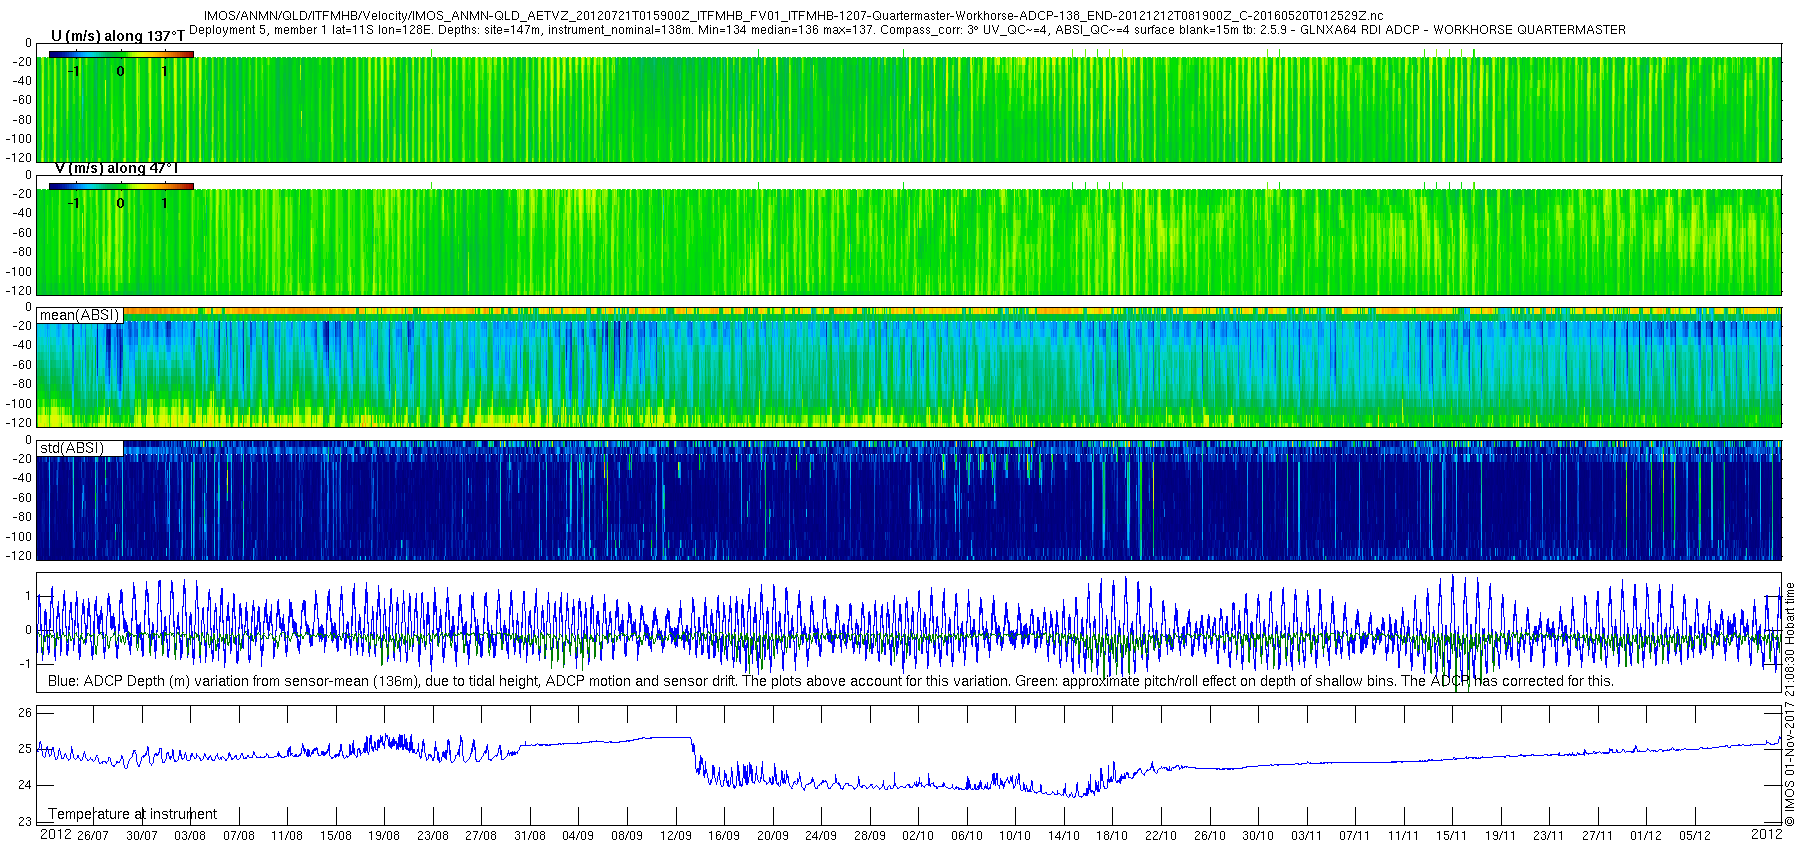Click the 'Blue: ADCP Depth (m) variation' caption
1800x850 pixels.
tap(830, 681)
